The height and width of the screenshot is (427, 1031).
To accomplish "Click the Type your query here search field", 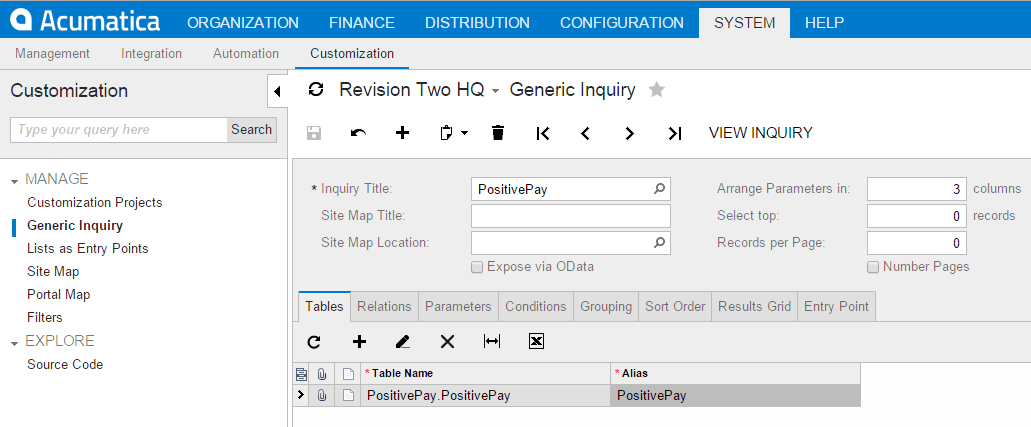I will point(119,130).
